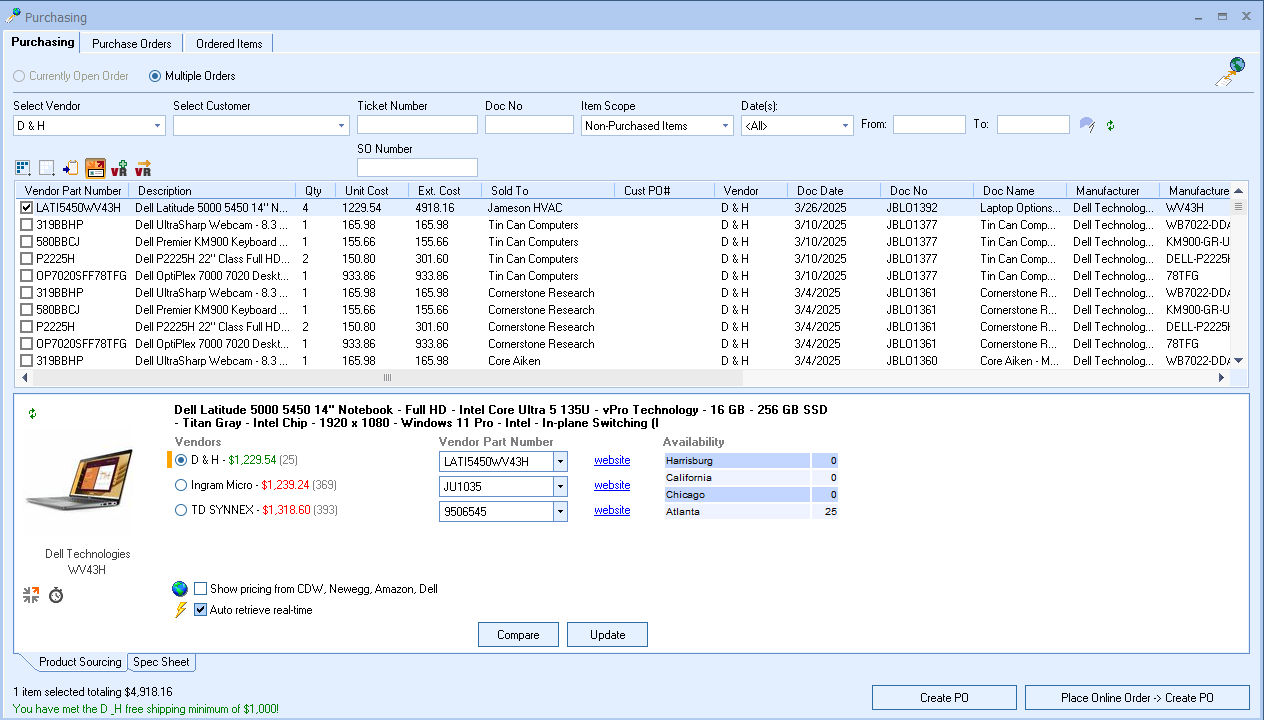Open the TD SYNNEX website link
Image resolution: width=1264 pixels, height=720 pixels.
coord(612,510)
